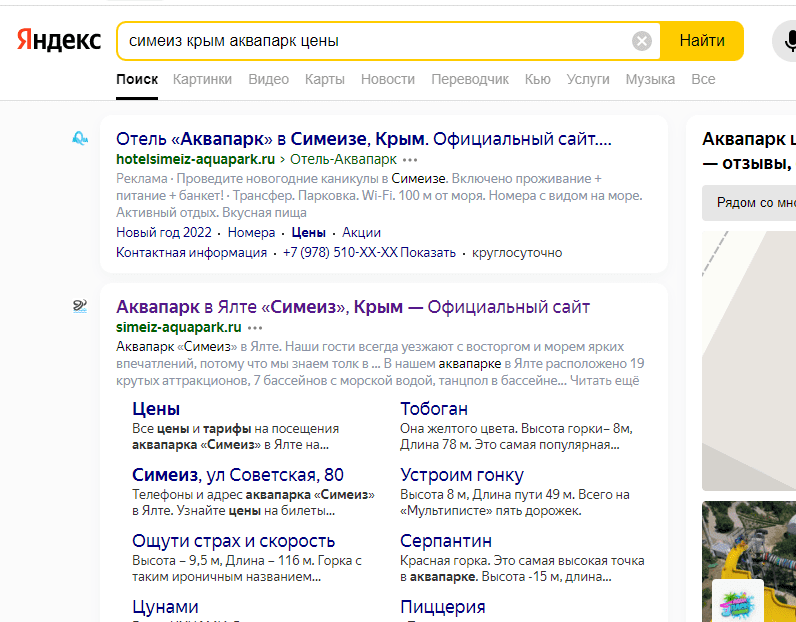Clear the search query with the X icon
Image resolution: width=796 pixels, height=622 pixels.
(641, 41)
